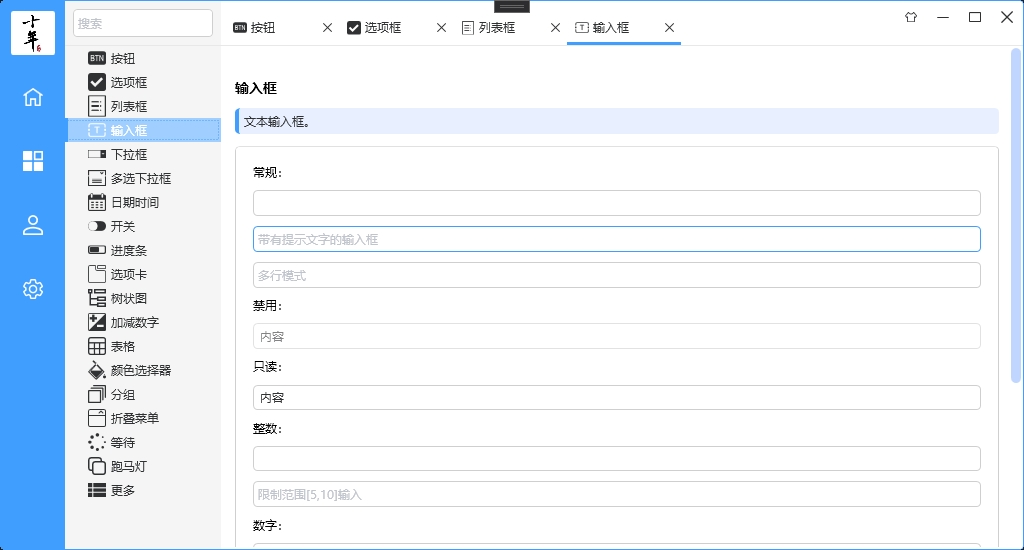Open the user profile icon in the blue sidebar
The width and height of the screenshot is (1024, 550).
[x=33, y=225]
